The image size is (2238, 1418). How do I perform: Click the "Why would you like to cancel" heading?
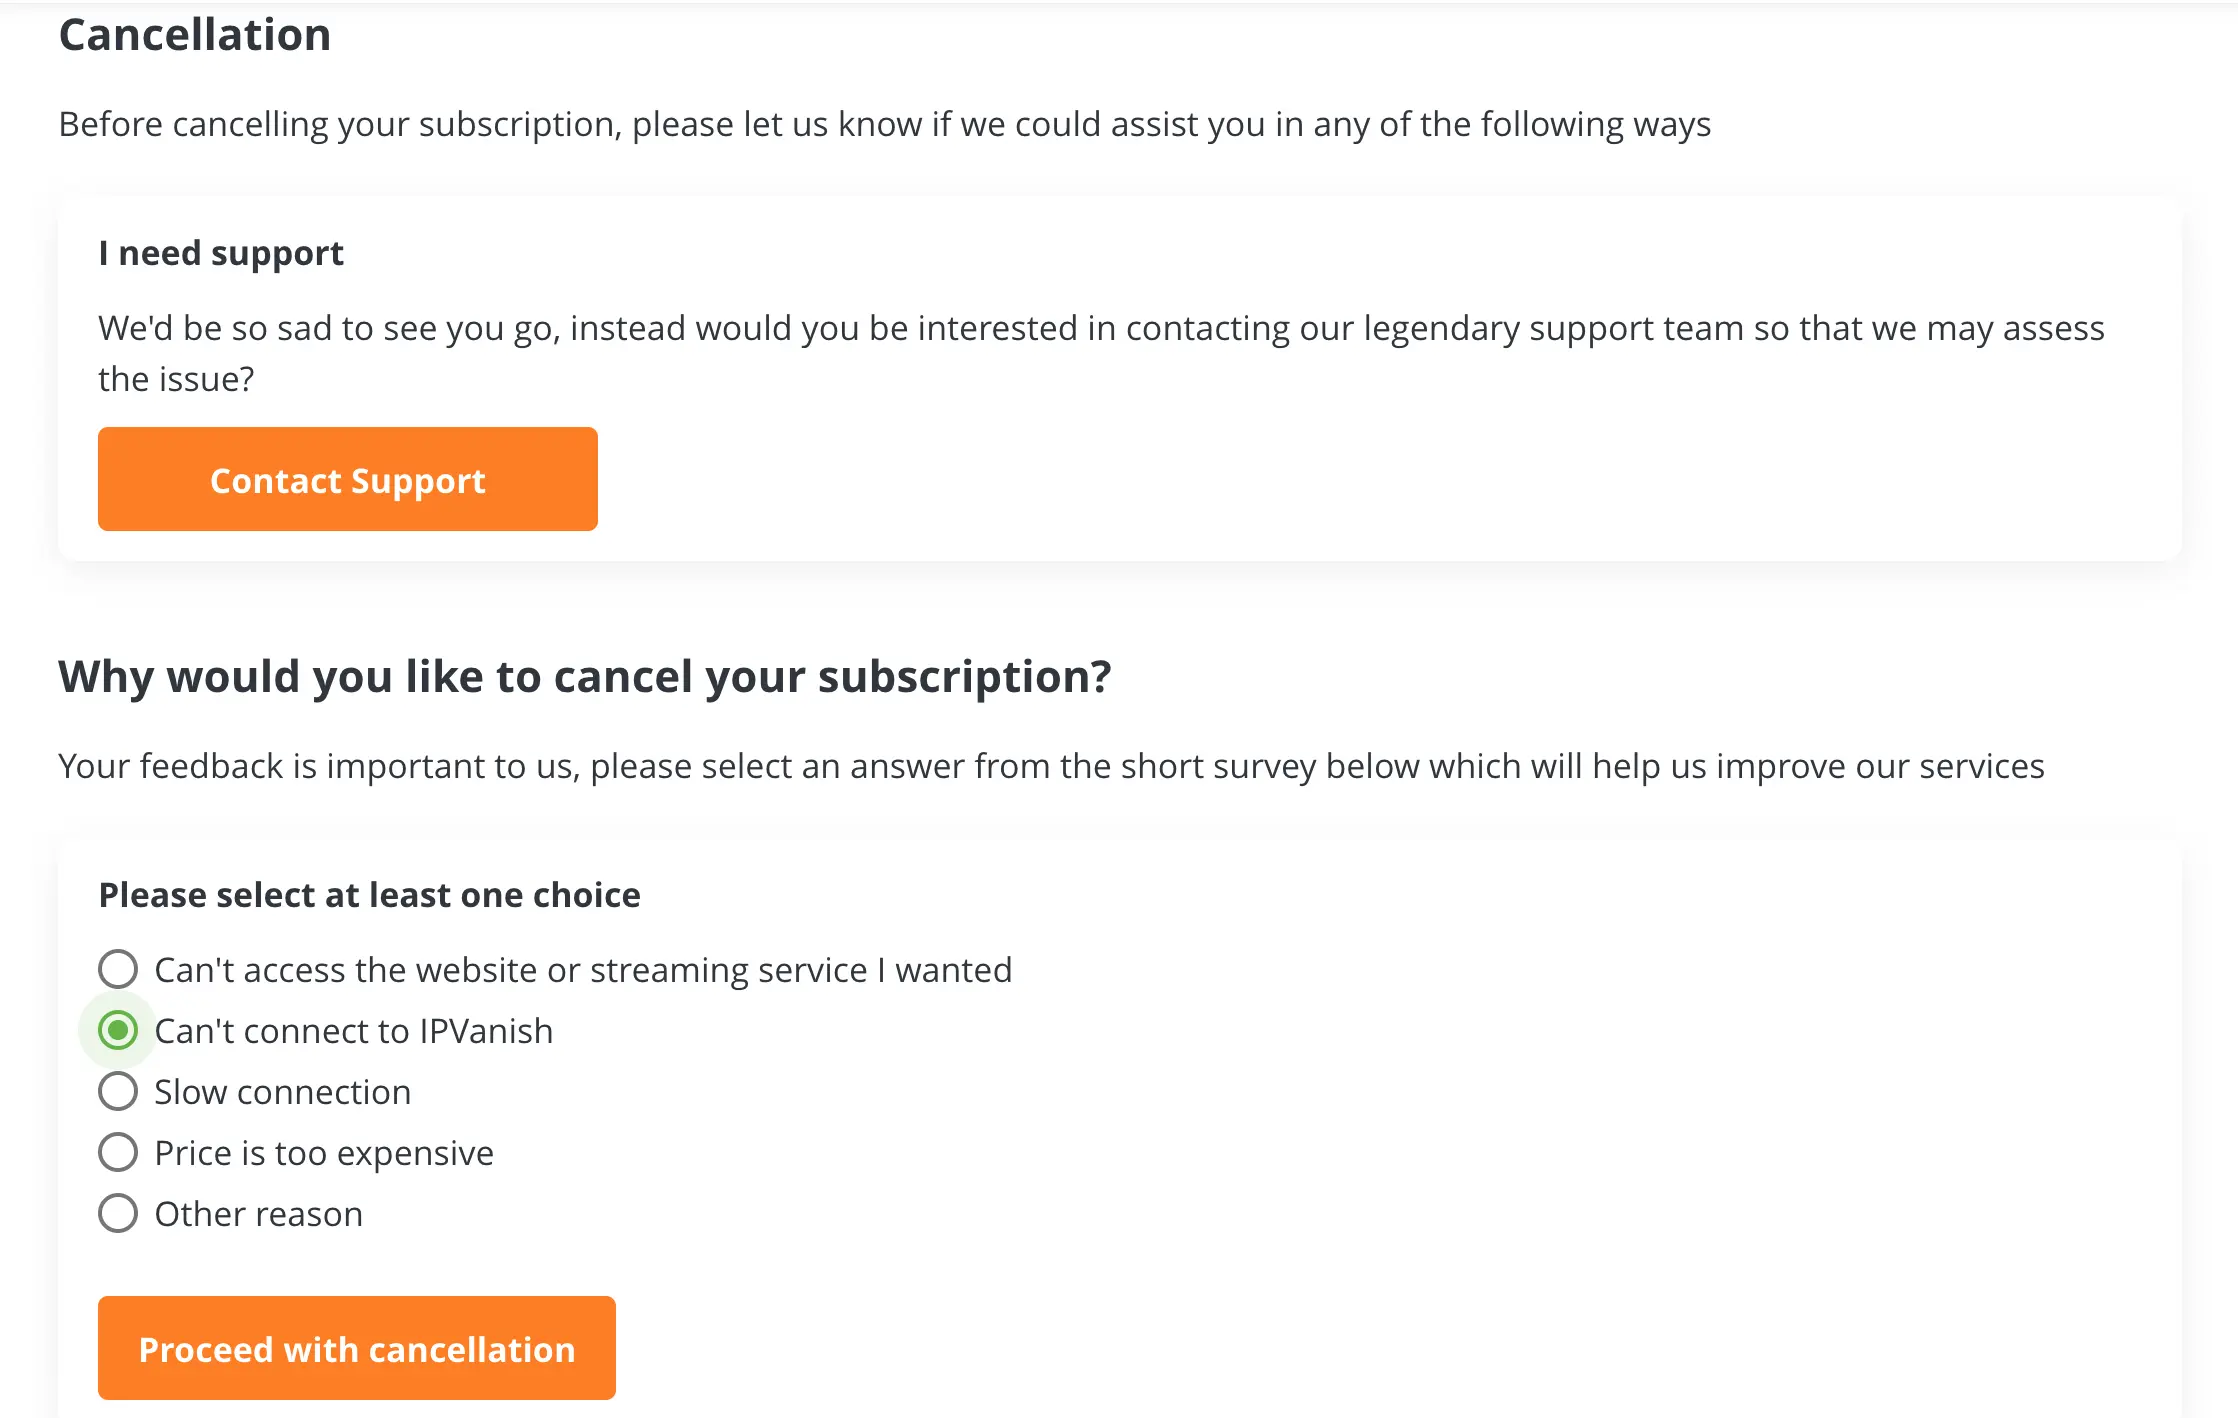[585, 676]
